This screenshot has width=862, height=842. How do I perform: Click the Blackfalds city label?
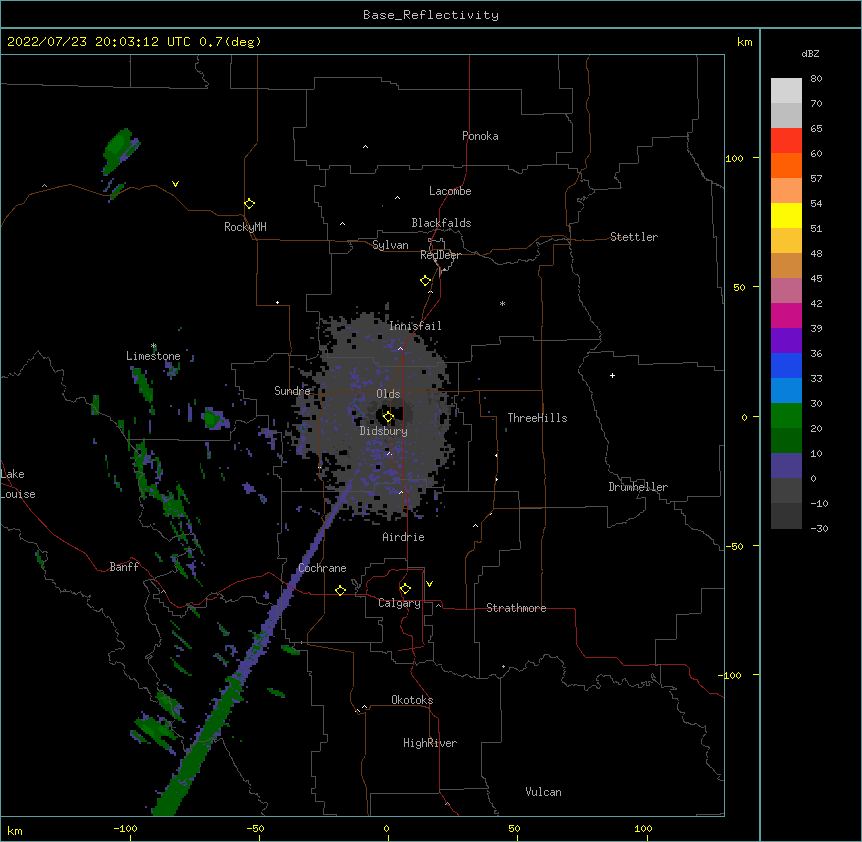(441, 223)
